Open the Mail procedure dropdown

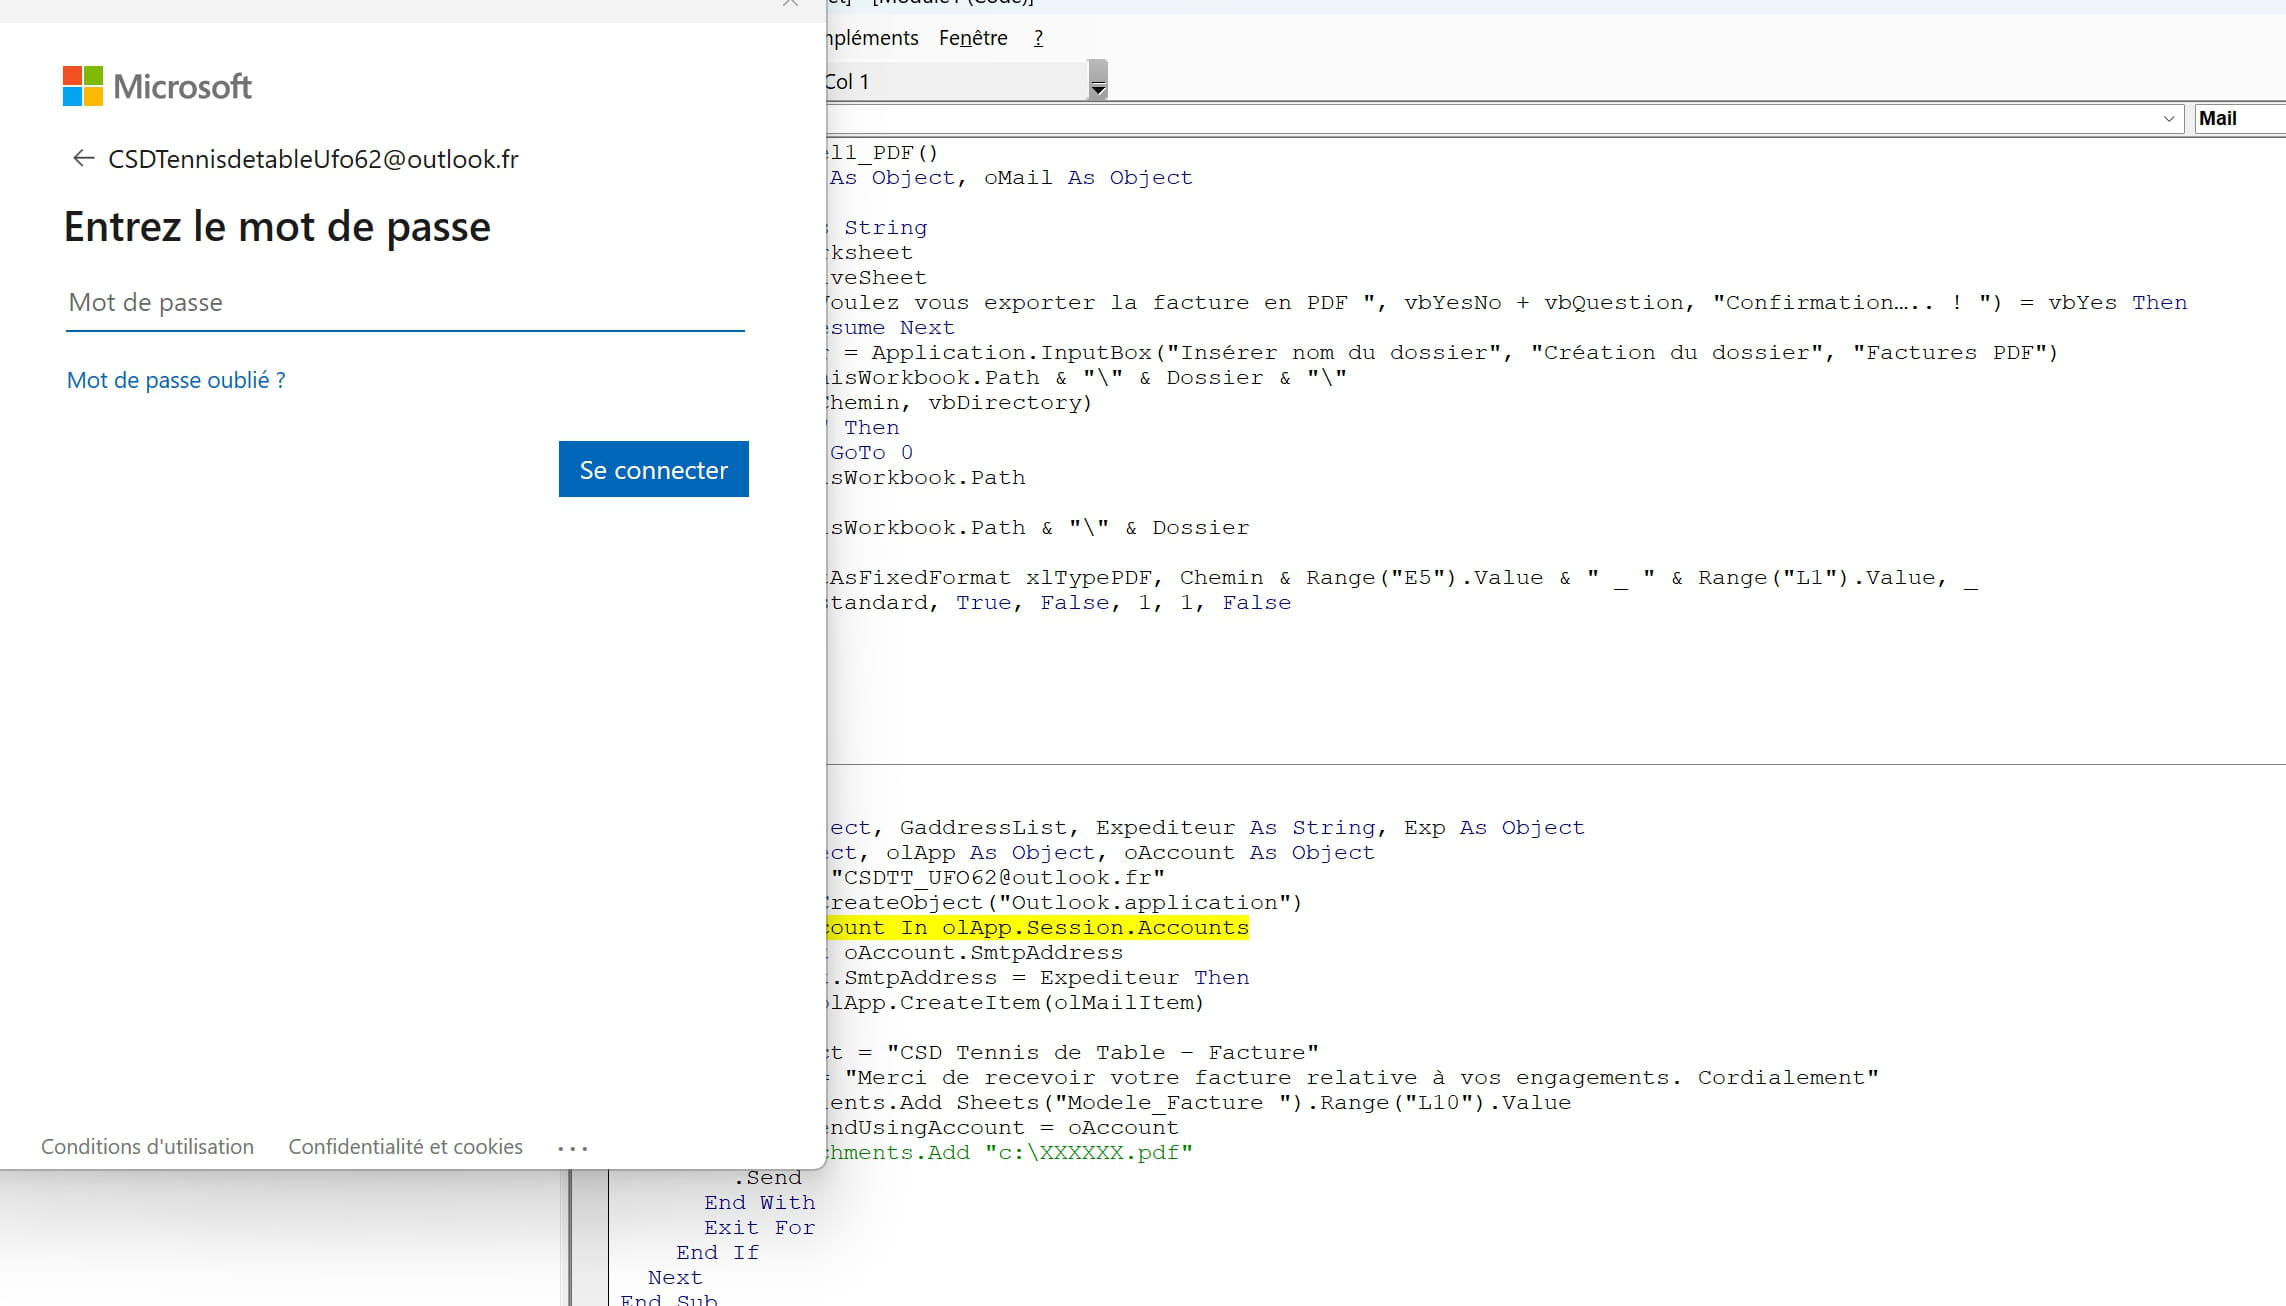click(2238, 119)
